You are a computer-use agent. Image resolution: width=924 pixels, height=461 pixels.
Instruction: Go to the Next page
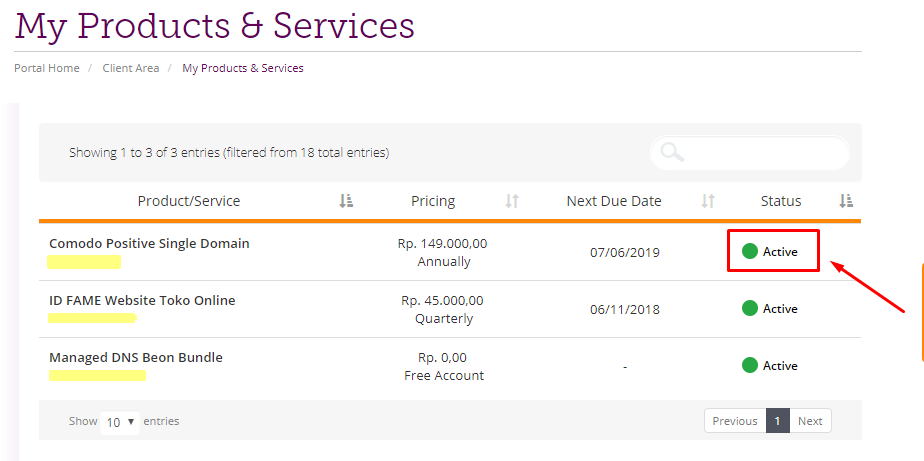tap(810, 421)
